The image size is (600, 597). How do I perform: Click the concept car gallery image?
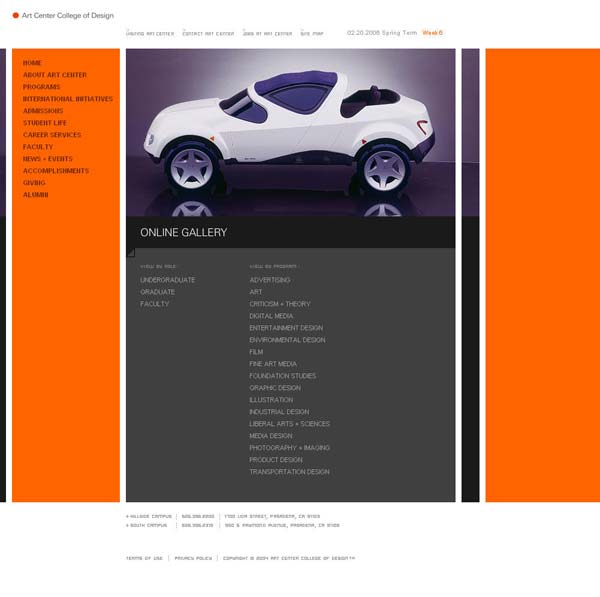(291, 132)
